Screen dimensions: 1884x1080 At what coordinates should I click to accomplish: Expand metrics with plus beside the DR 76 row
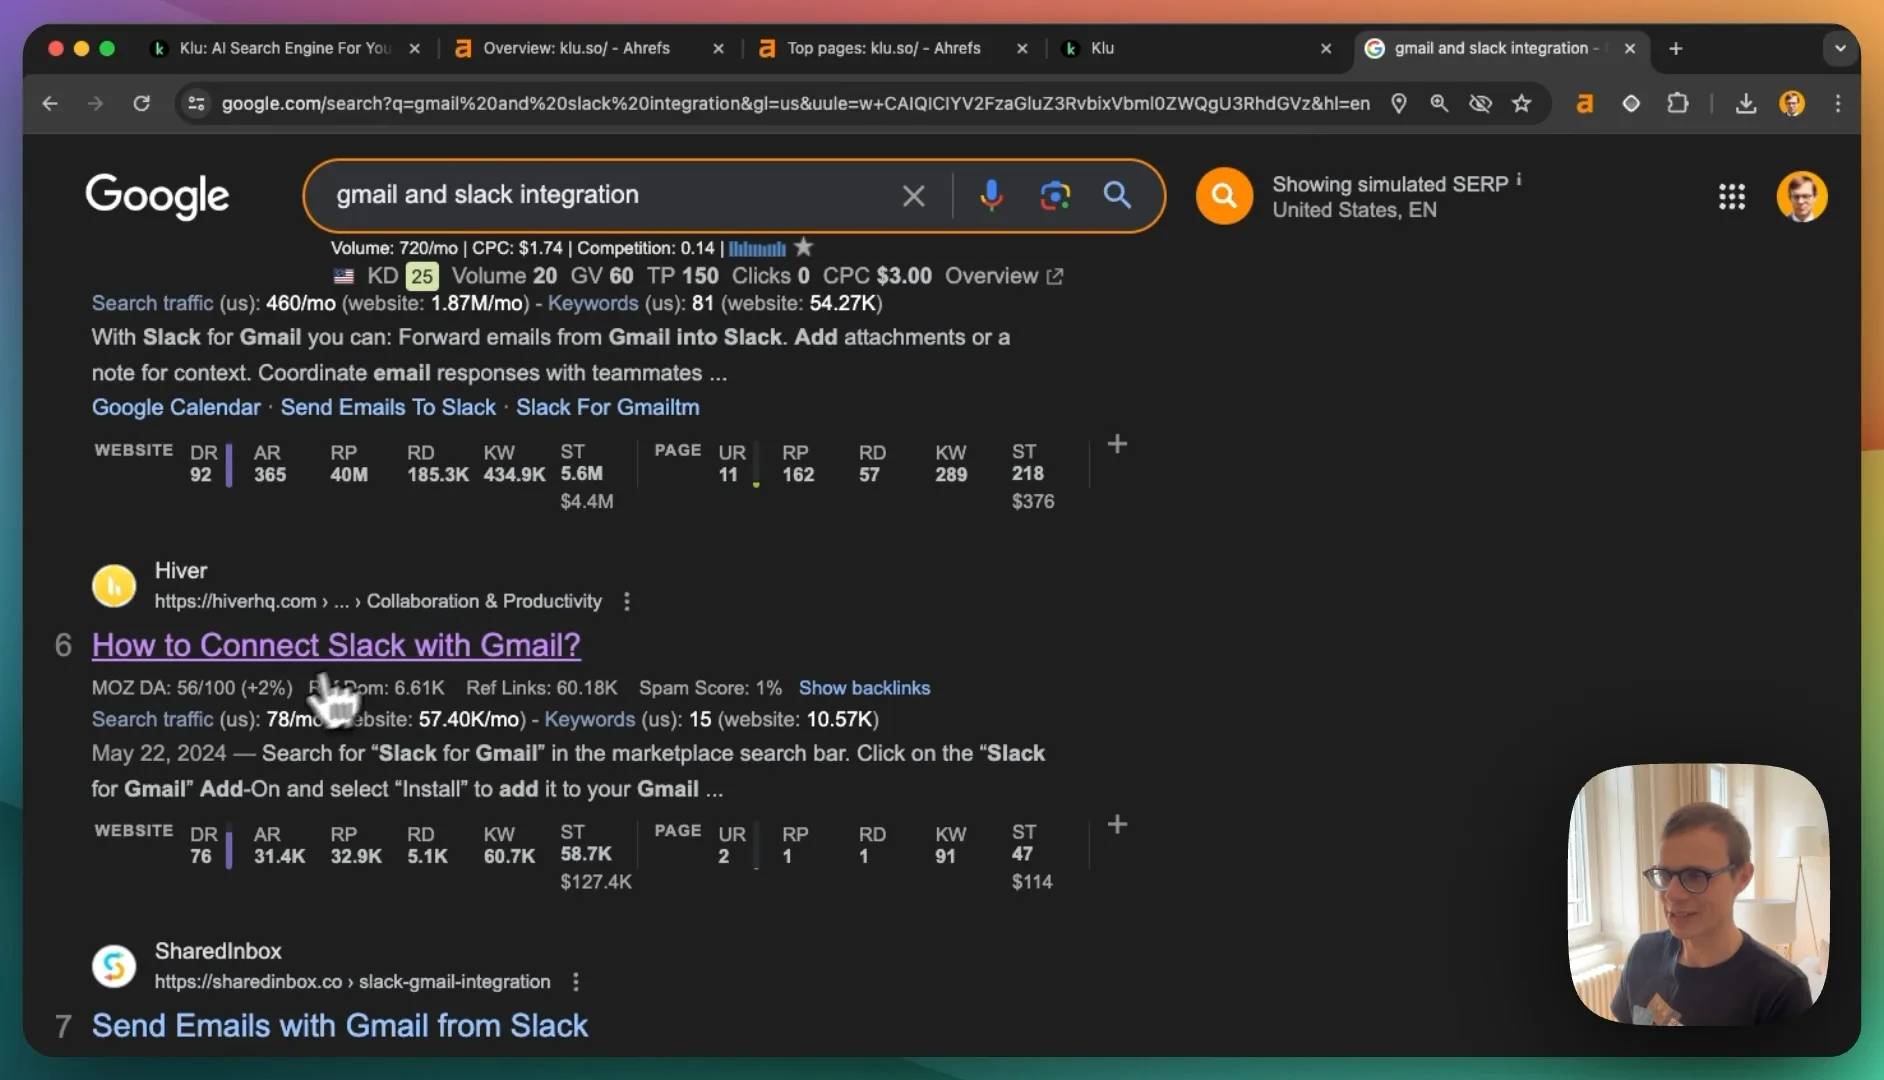click(1118, 825)
